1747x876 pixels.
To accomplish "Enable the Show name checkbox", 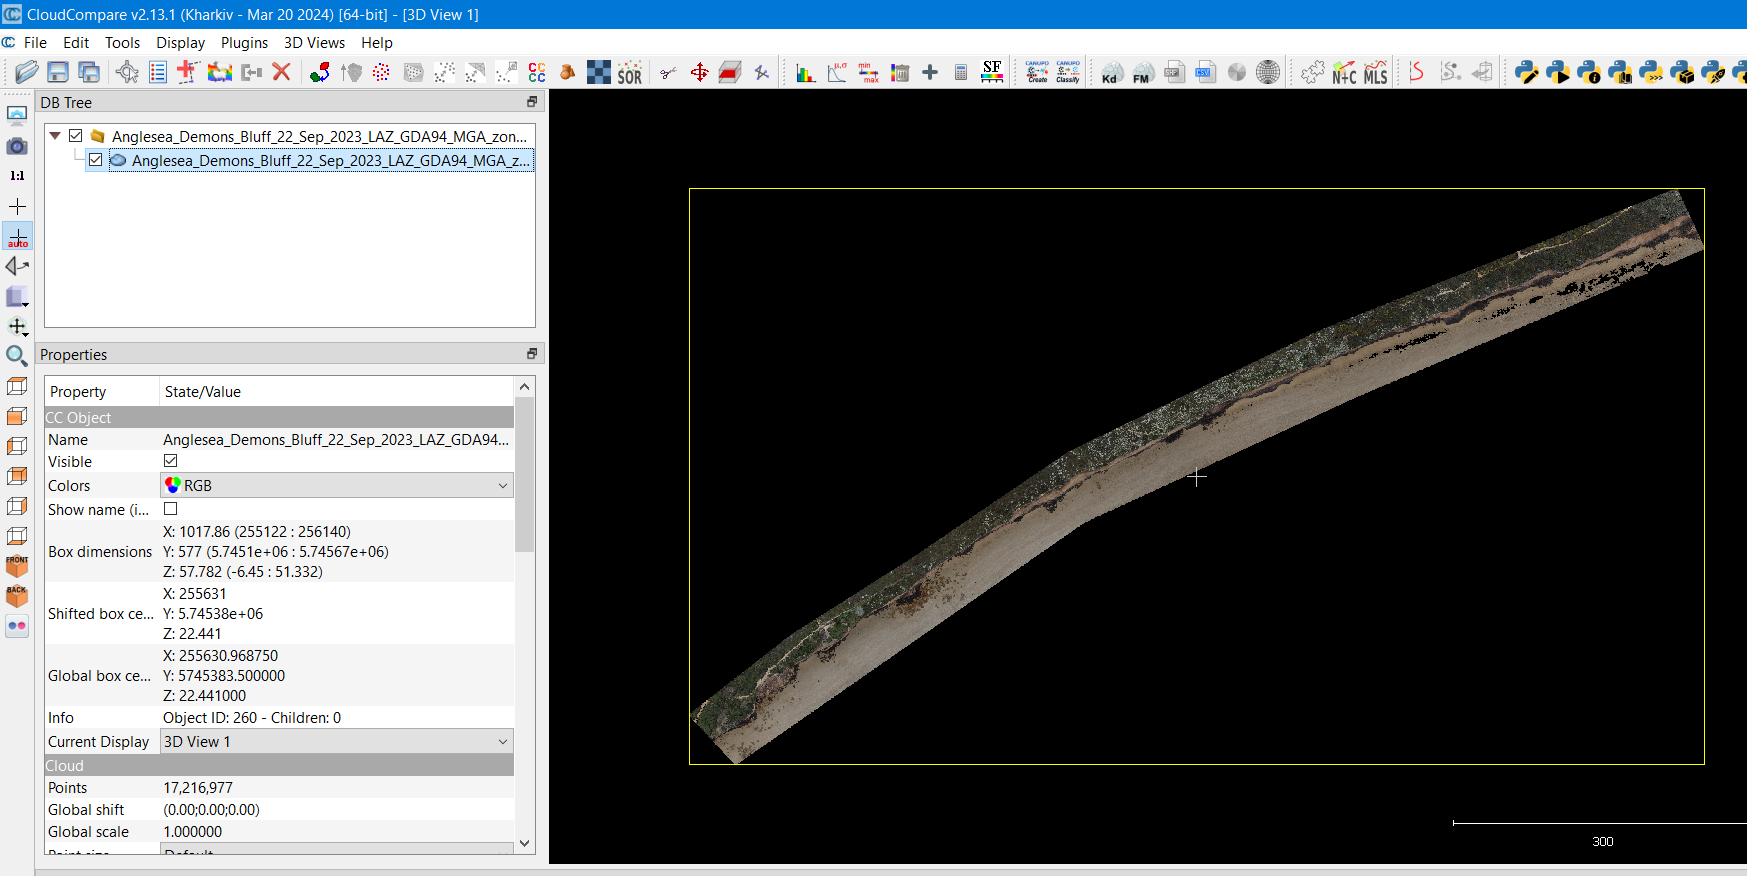I will [x=171, y=509].
